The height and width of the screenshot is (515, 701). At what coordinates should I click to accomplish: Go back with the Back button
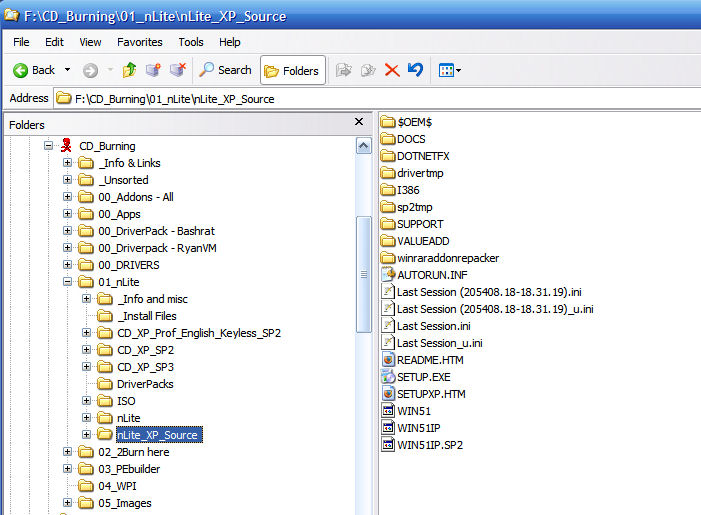coord(34,70)
